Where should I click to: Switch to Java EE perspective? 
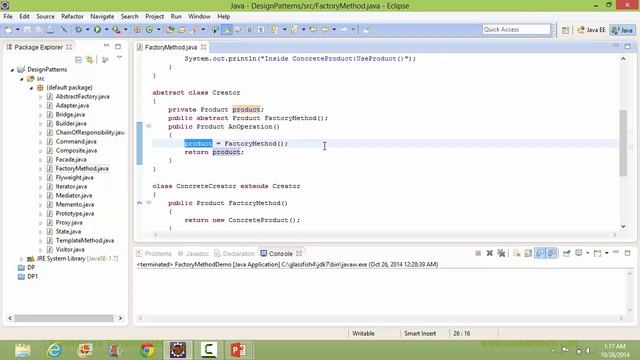[591, 30]
